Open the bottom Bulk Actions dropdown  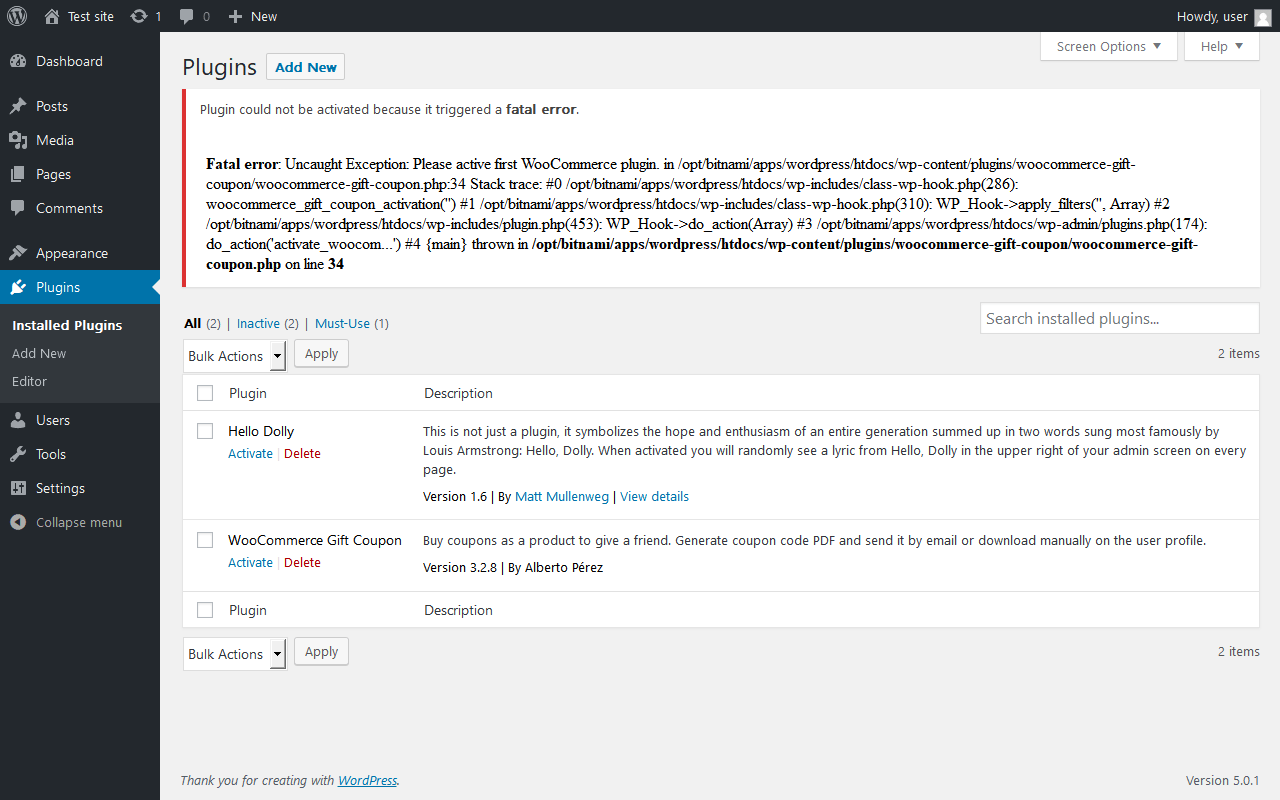pos(235,654)
